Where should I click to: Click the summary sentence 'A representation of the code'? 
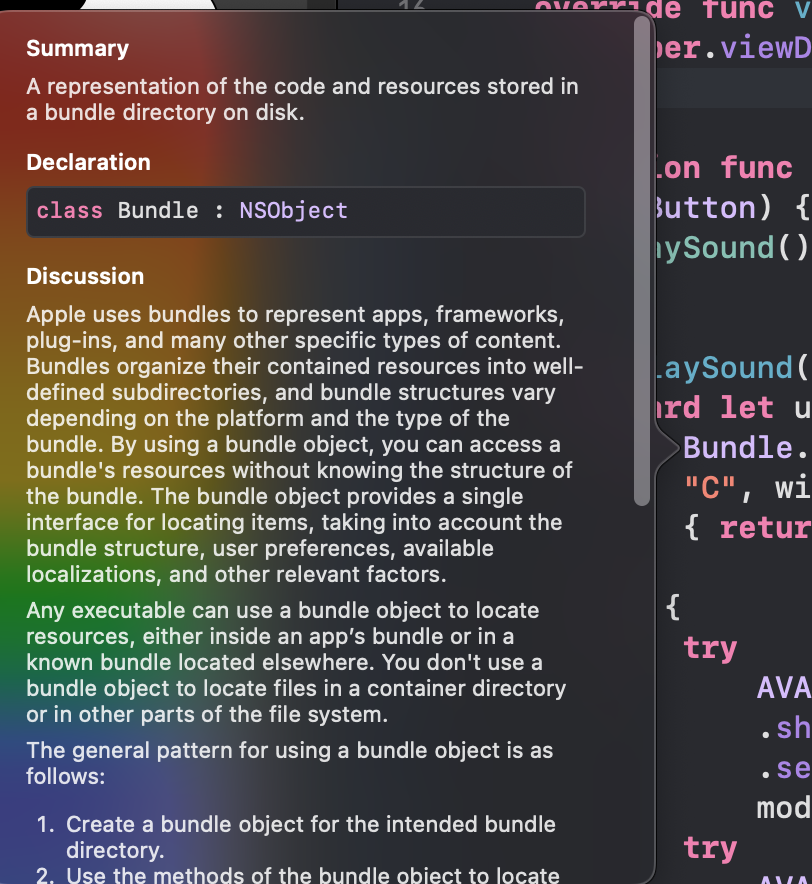[x=302, y=99]
